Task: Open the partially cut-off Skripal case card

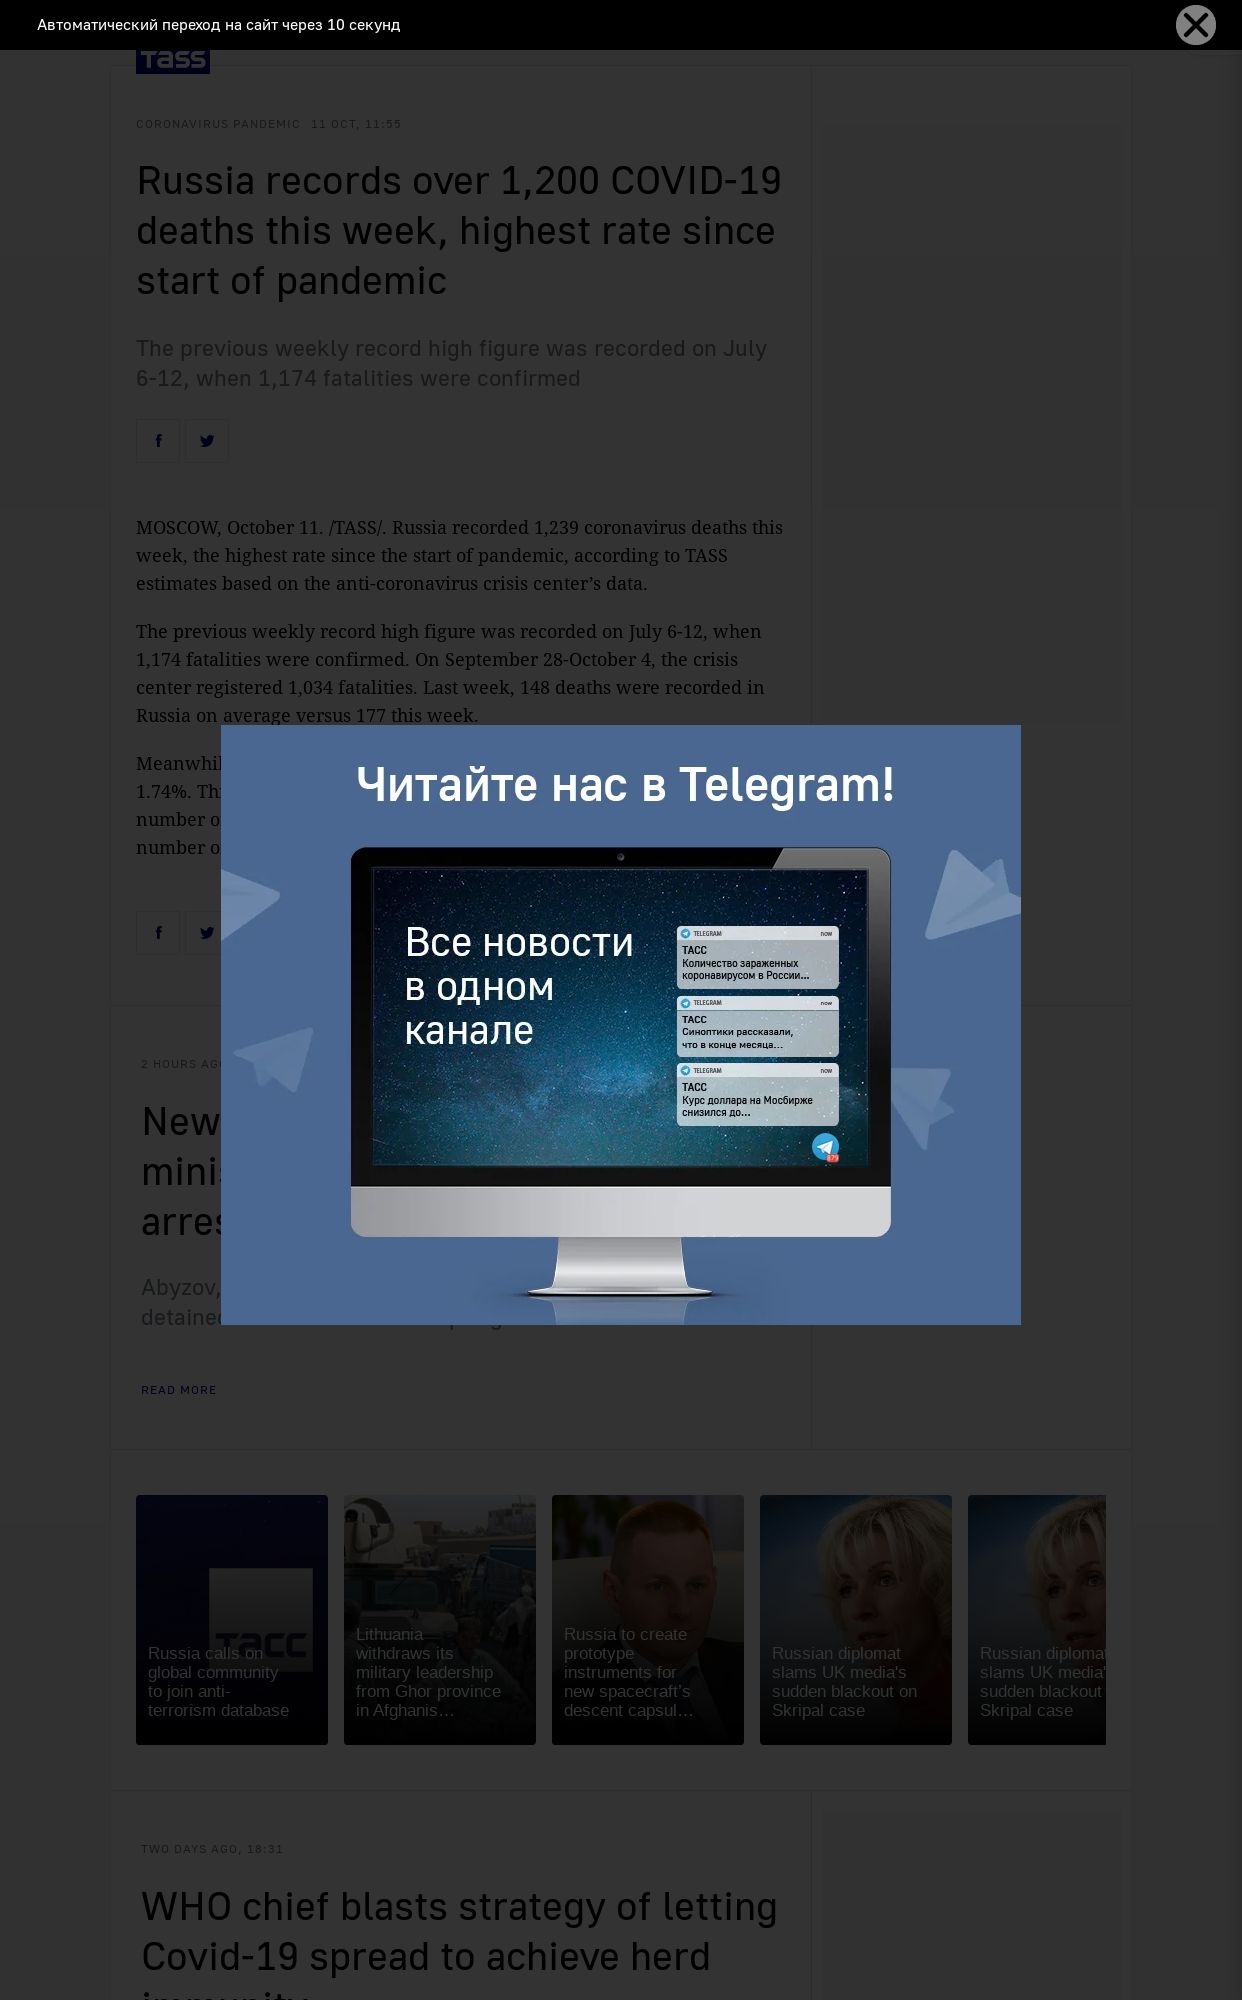Action: 1037,1620
